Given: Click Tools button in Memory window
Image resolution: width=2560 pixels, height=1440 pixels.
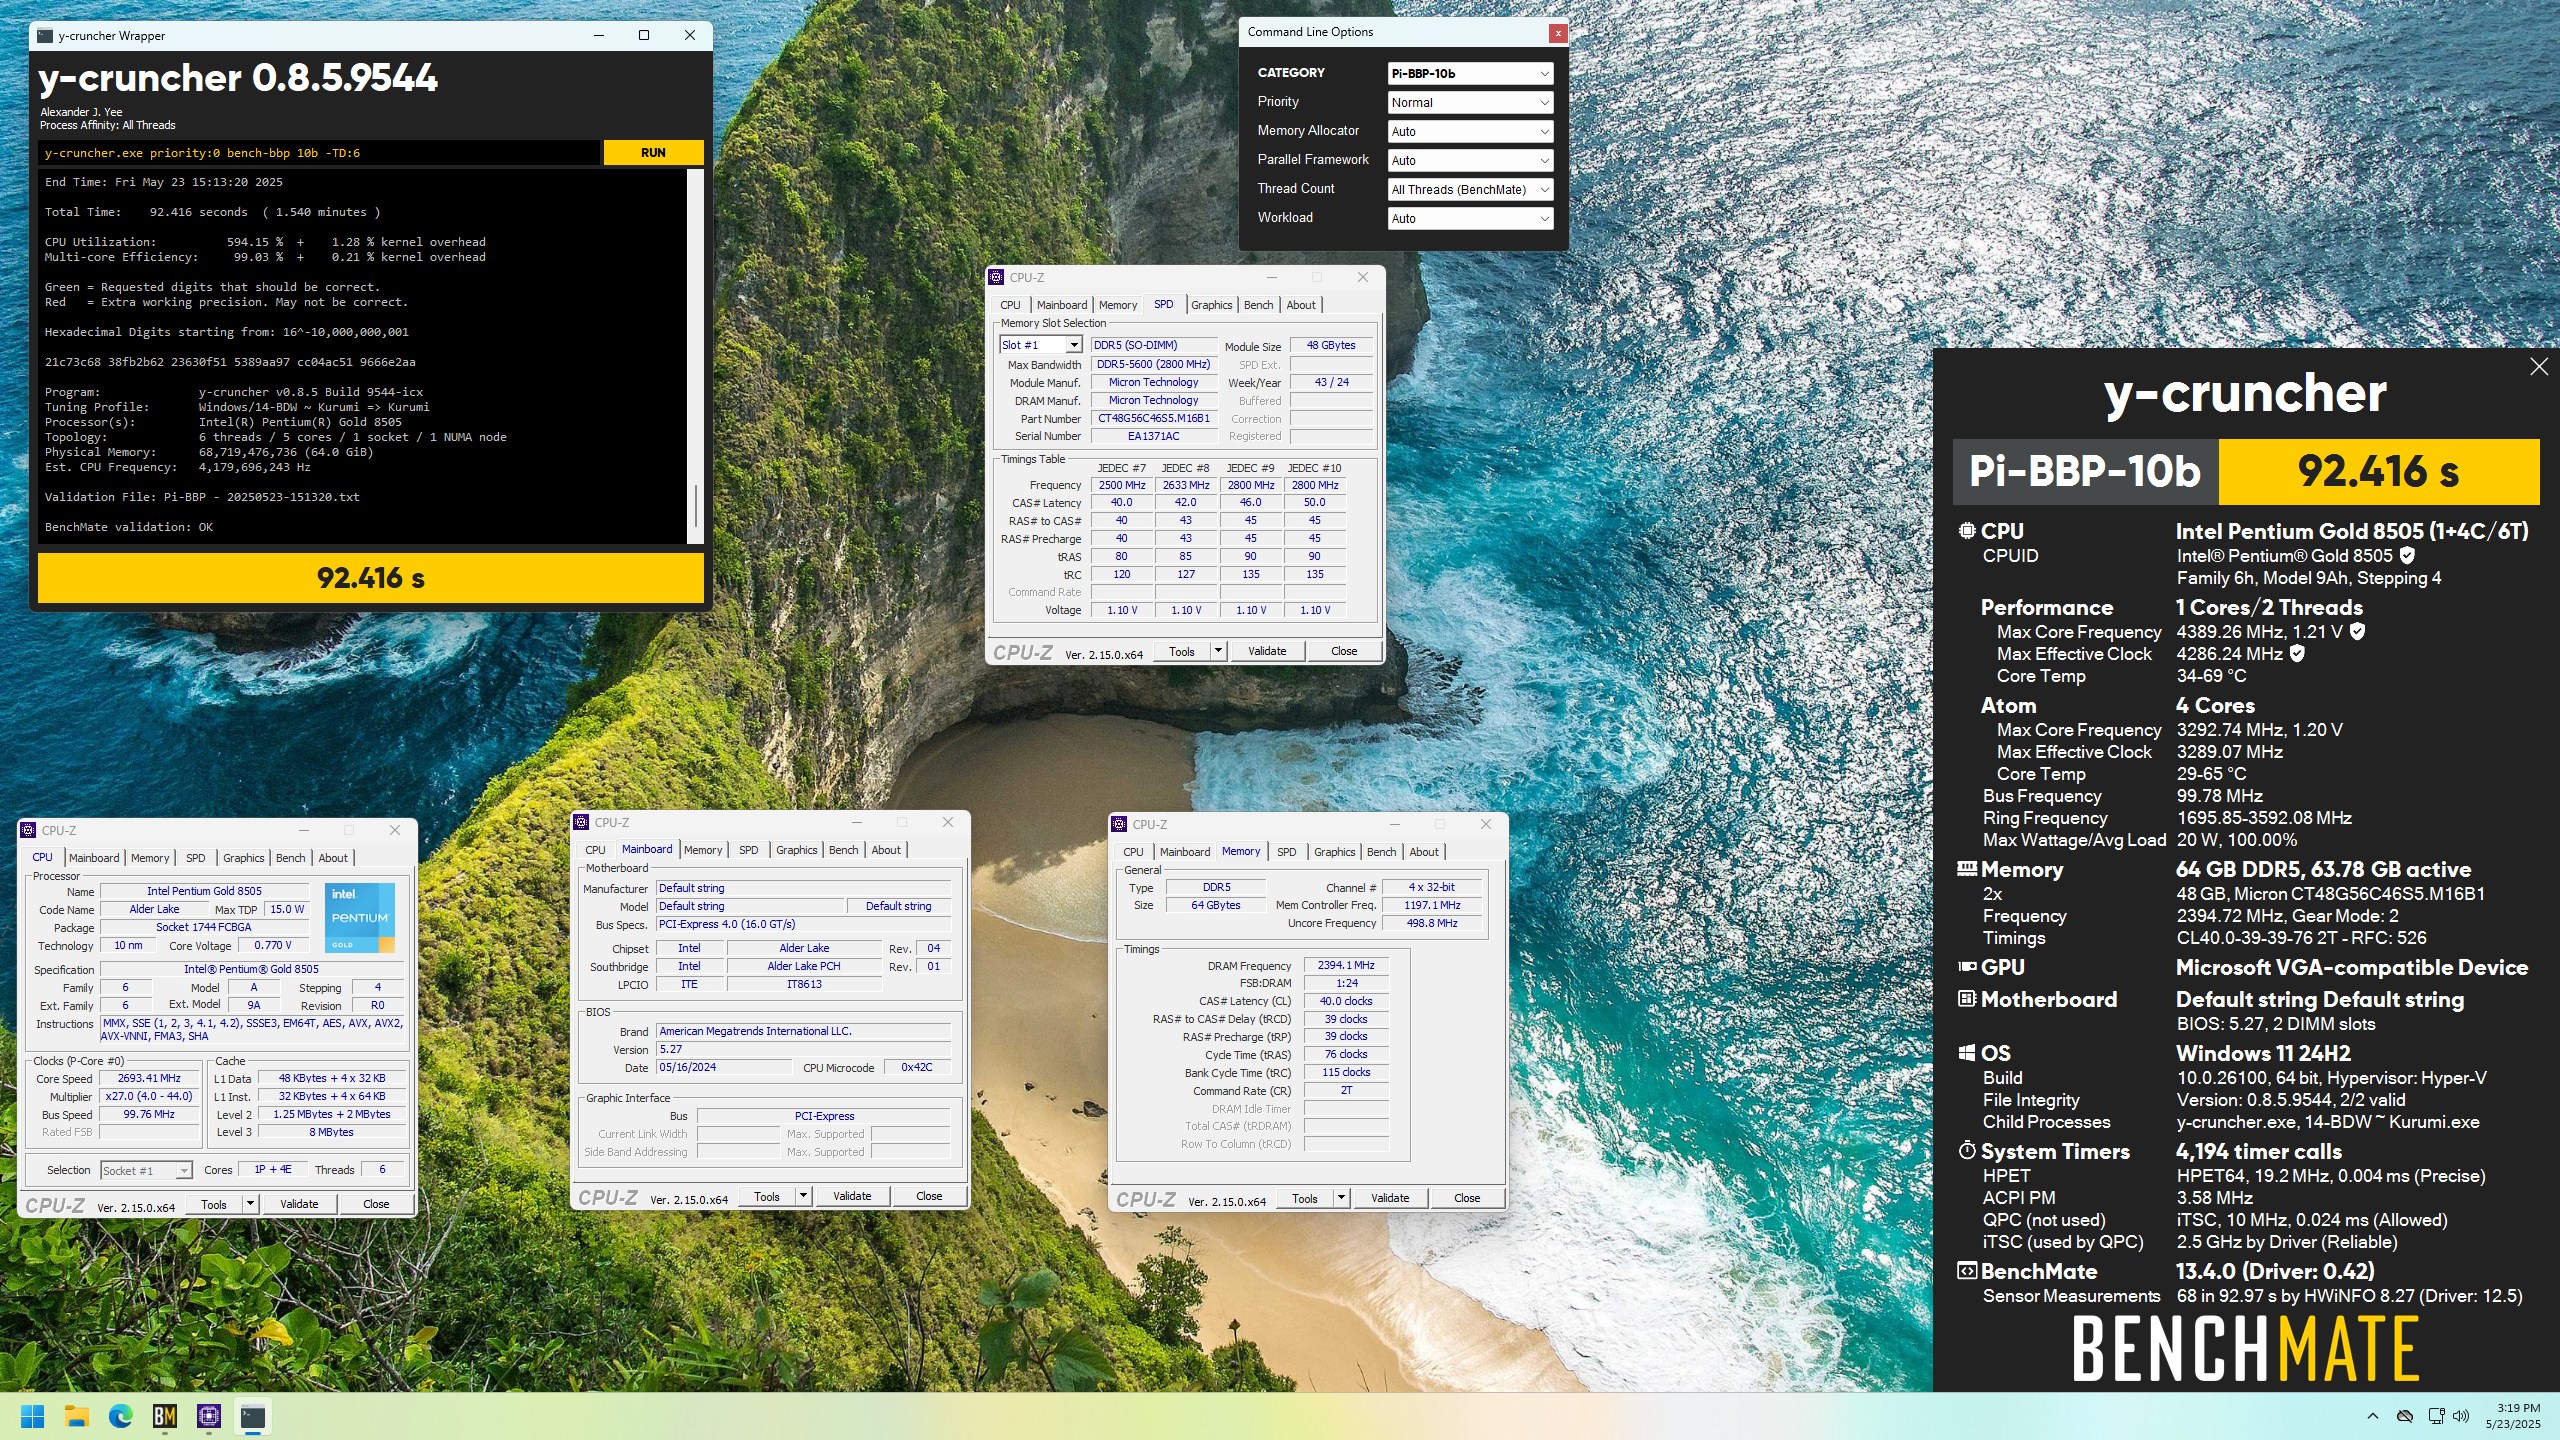Looking at the screenshot, I should (1305, 1198).
